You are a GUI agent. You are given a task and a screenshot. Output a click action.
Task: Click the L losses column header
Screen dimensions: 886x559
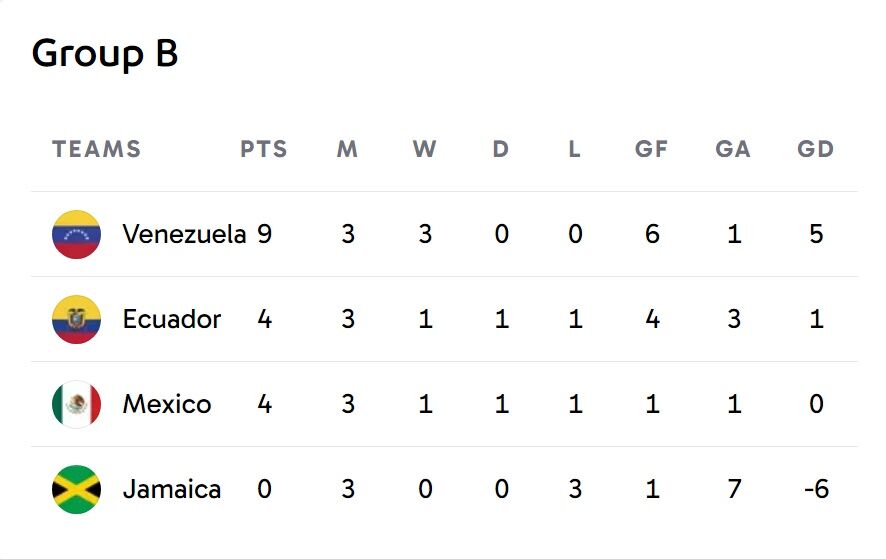click(574, 150)
